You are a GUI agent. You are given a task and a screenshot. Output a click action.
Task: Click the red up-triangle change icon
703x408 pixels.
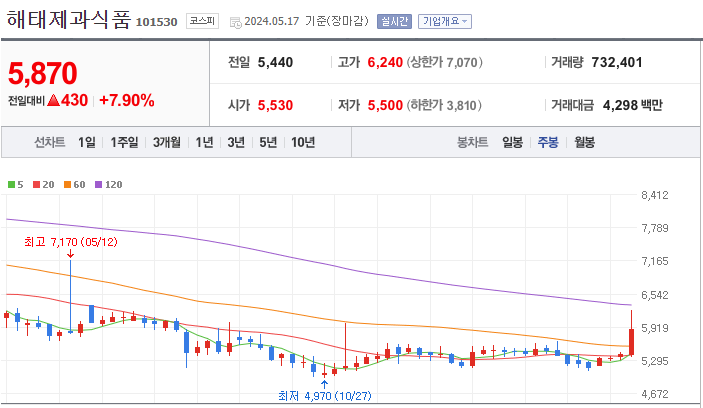tap(53, 100)
